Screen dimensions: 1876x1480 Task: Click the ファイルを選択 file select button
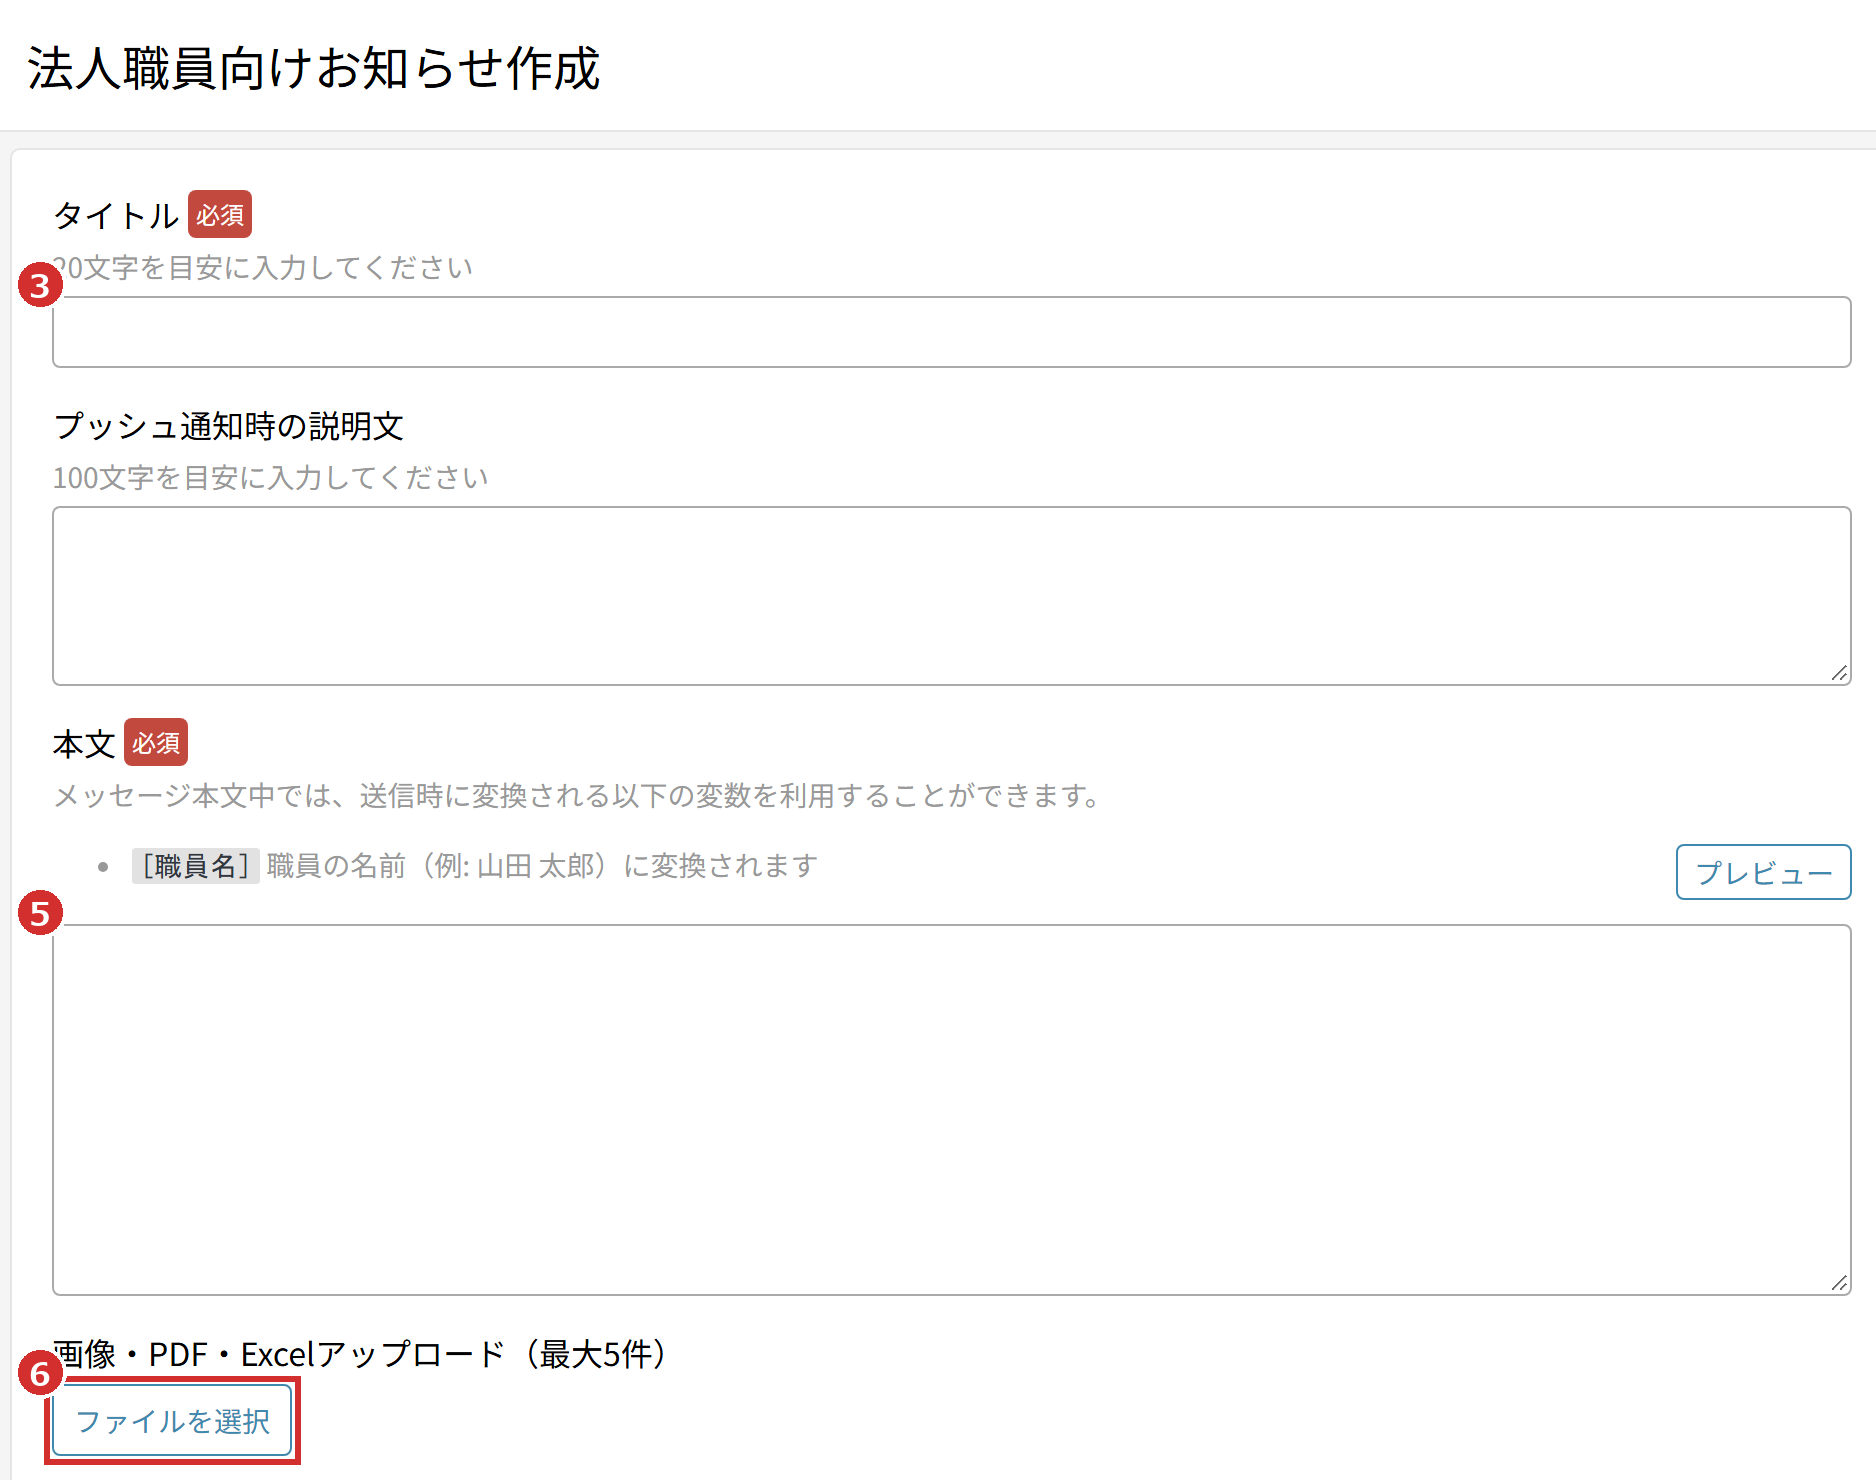[x=172, y=1420]
